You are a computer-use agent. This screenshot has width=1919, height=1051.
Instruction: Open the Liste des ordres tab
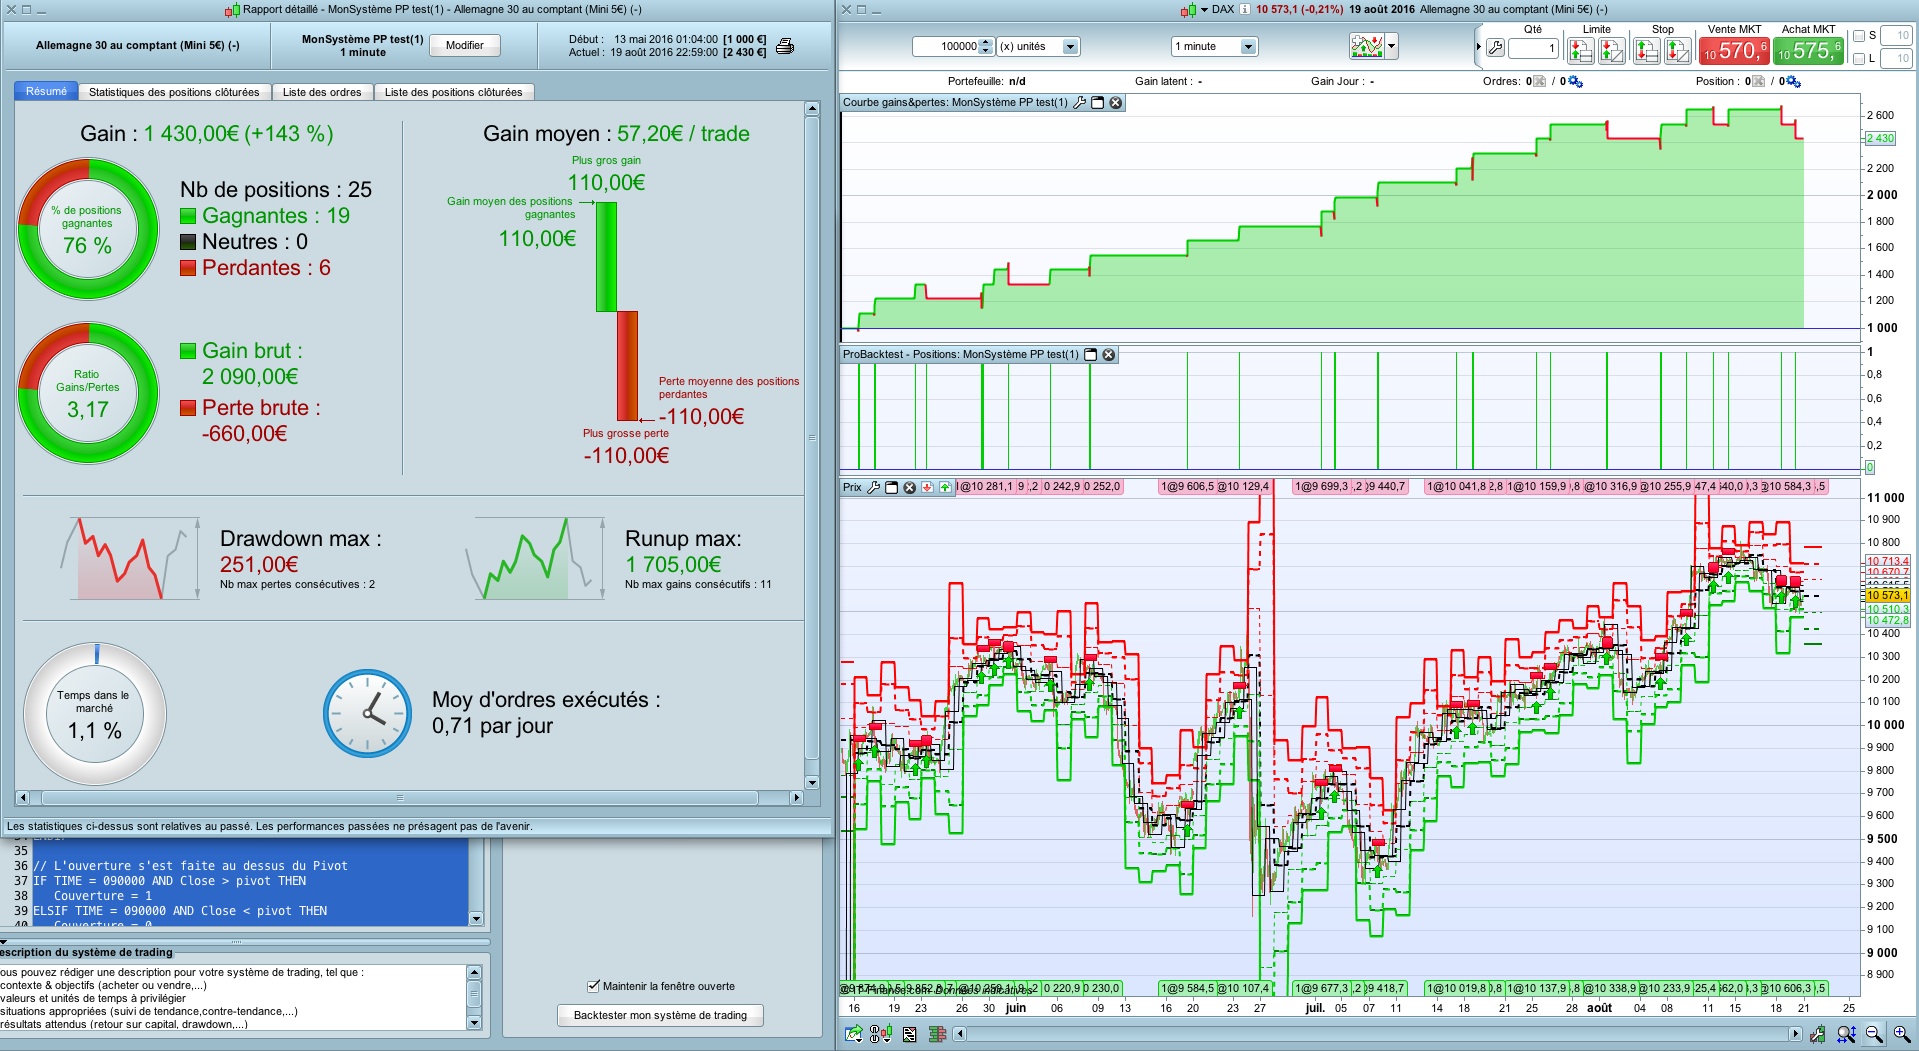[322, 92]
